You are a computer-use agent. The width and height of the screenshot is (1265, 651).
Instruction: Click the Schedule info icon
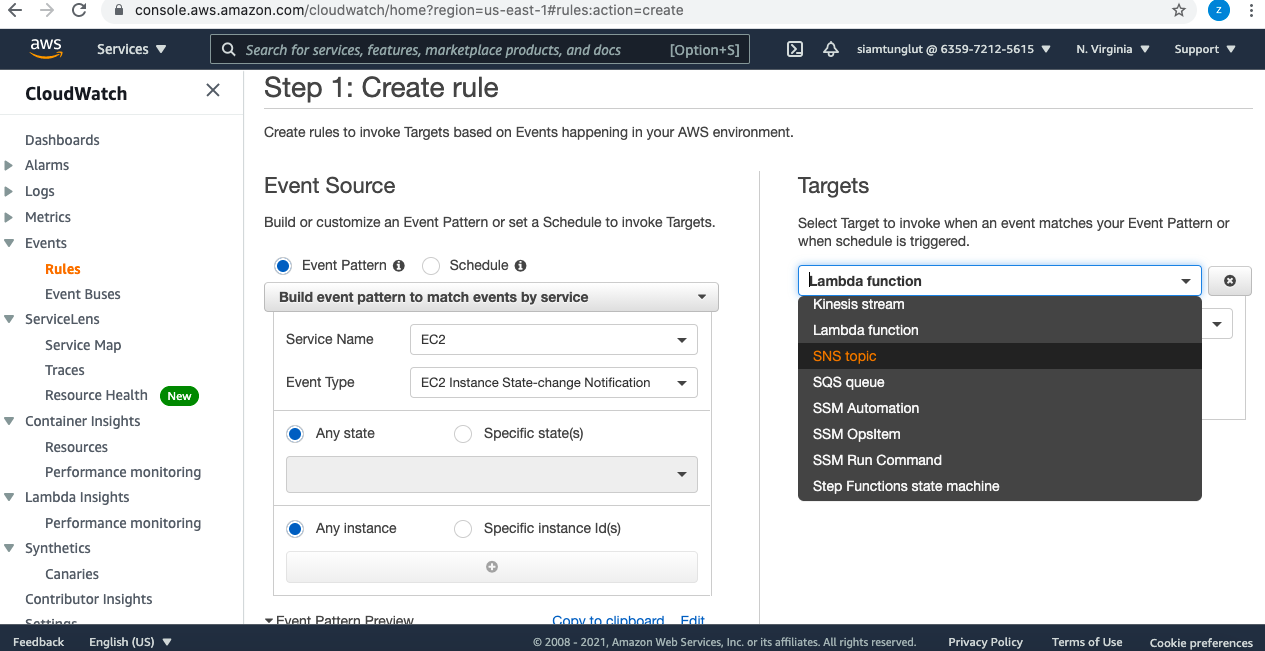(x=520, y=266)
